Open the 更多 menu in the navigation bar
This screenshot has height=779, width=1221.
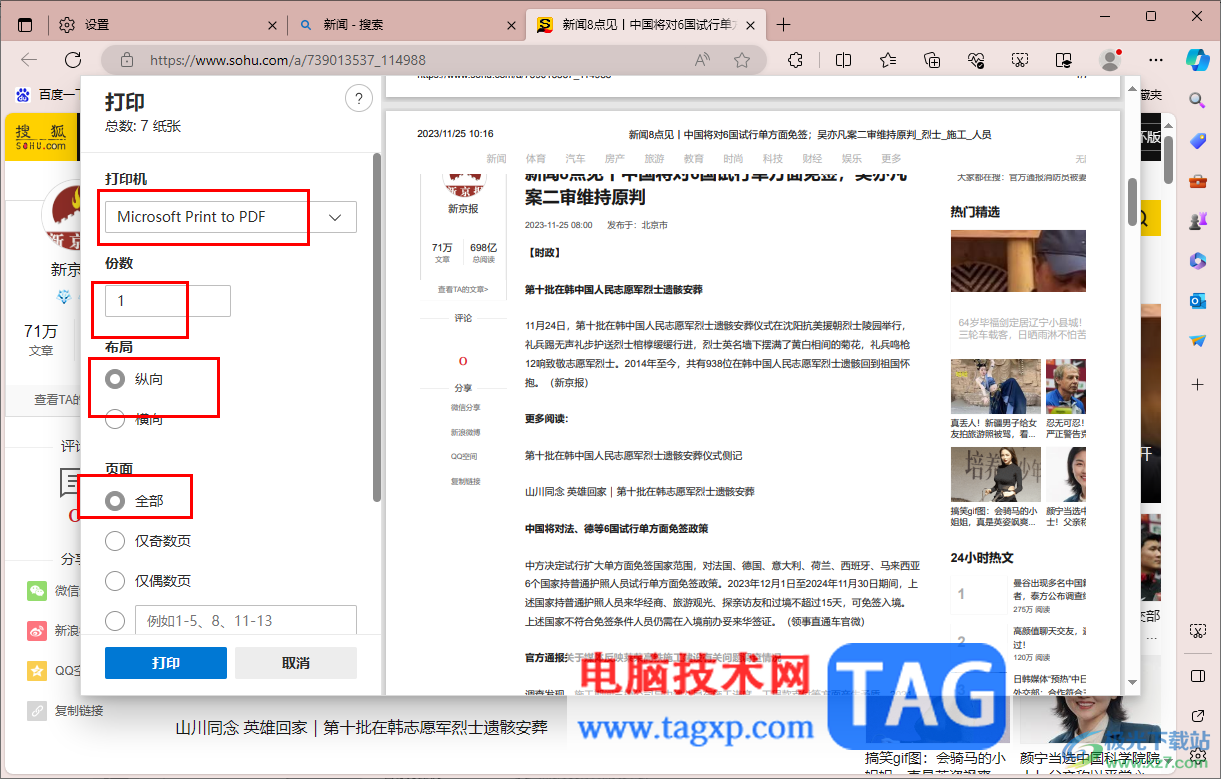tap(891, 158)
